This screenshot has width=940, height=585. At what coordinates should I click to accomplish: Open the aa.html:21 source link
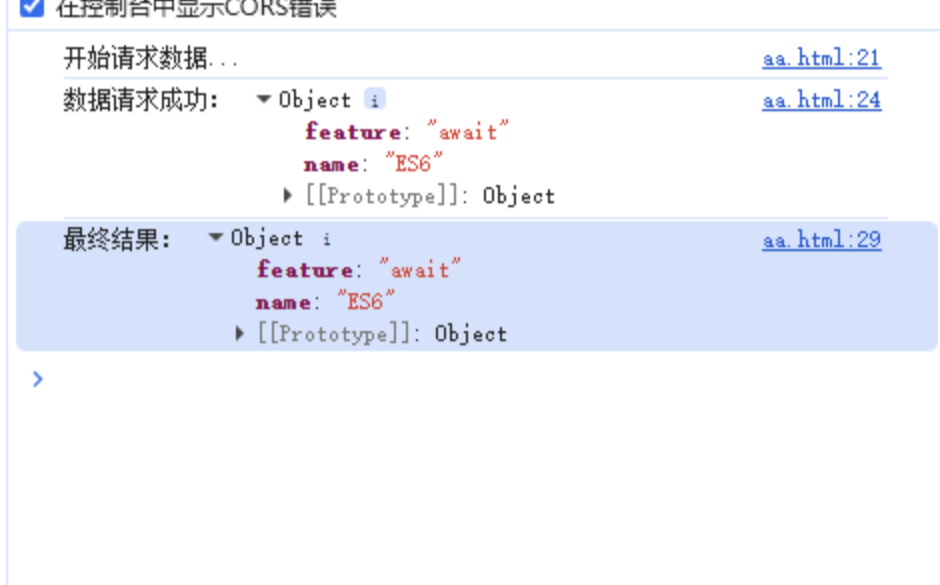(x=821, y=58)
